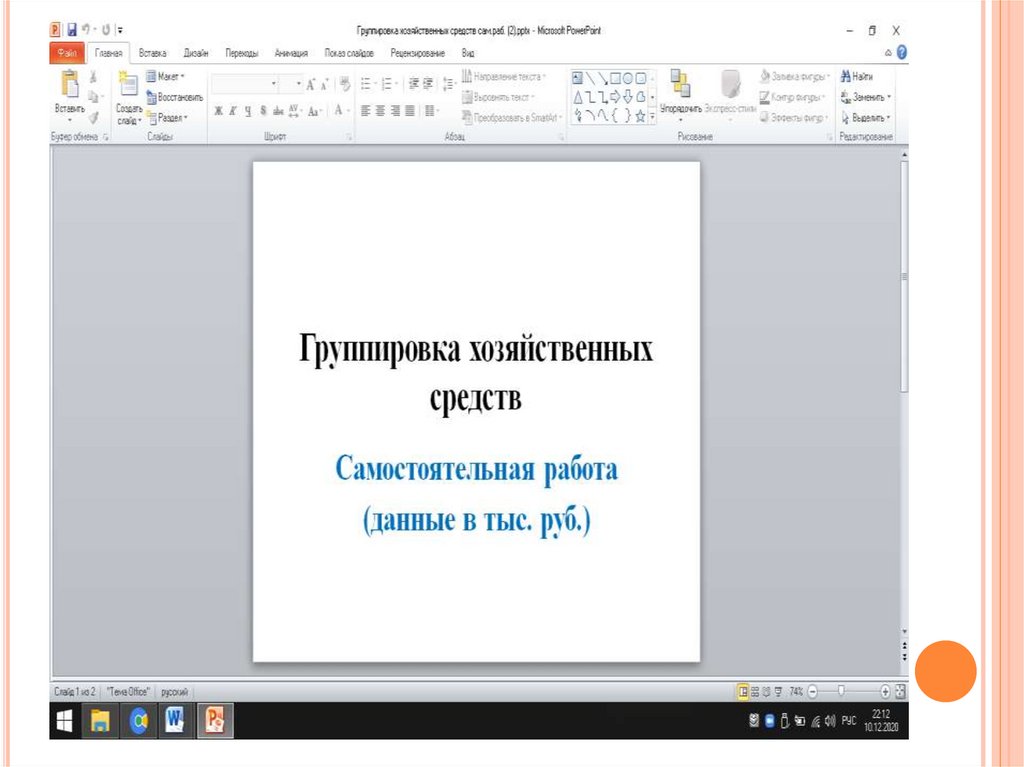1024x767 pixels.
Task: Click the Replace (Заменить) button
Action: click(866, 97)
